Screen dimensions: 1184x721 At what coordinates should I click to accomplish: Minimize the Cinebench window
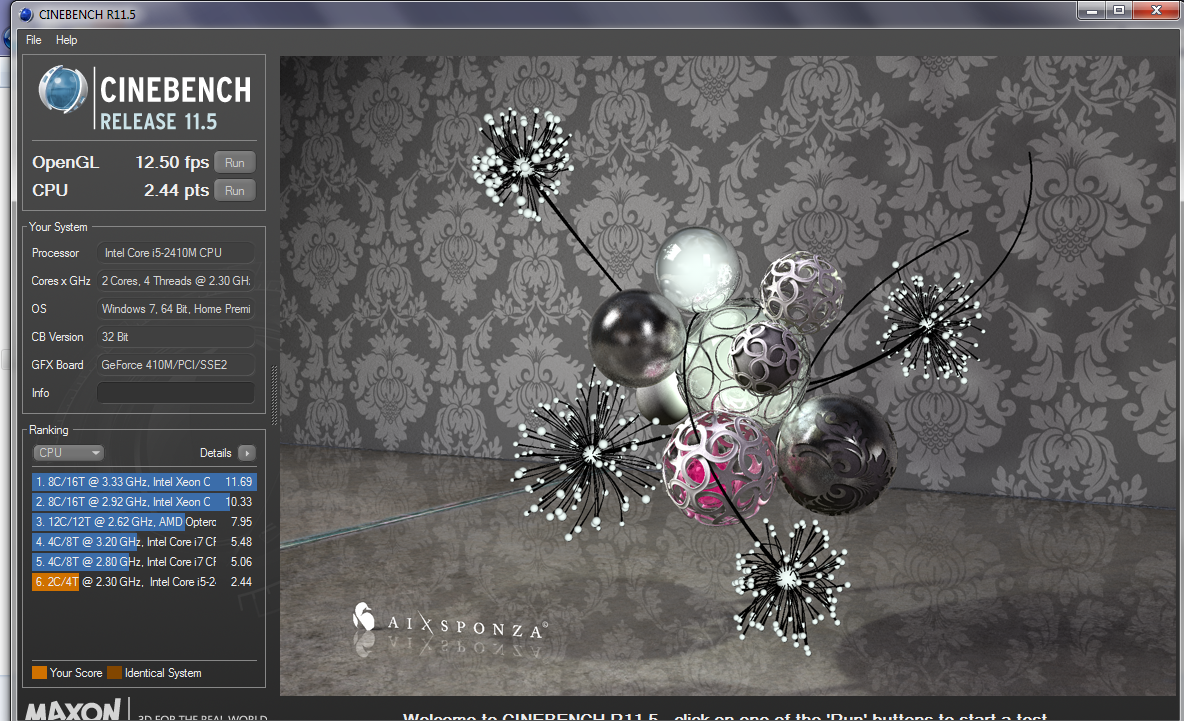point(1092,11)
